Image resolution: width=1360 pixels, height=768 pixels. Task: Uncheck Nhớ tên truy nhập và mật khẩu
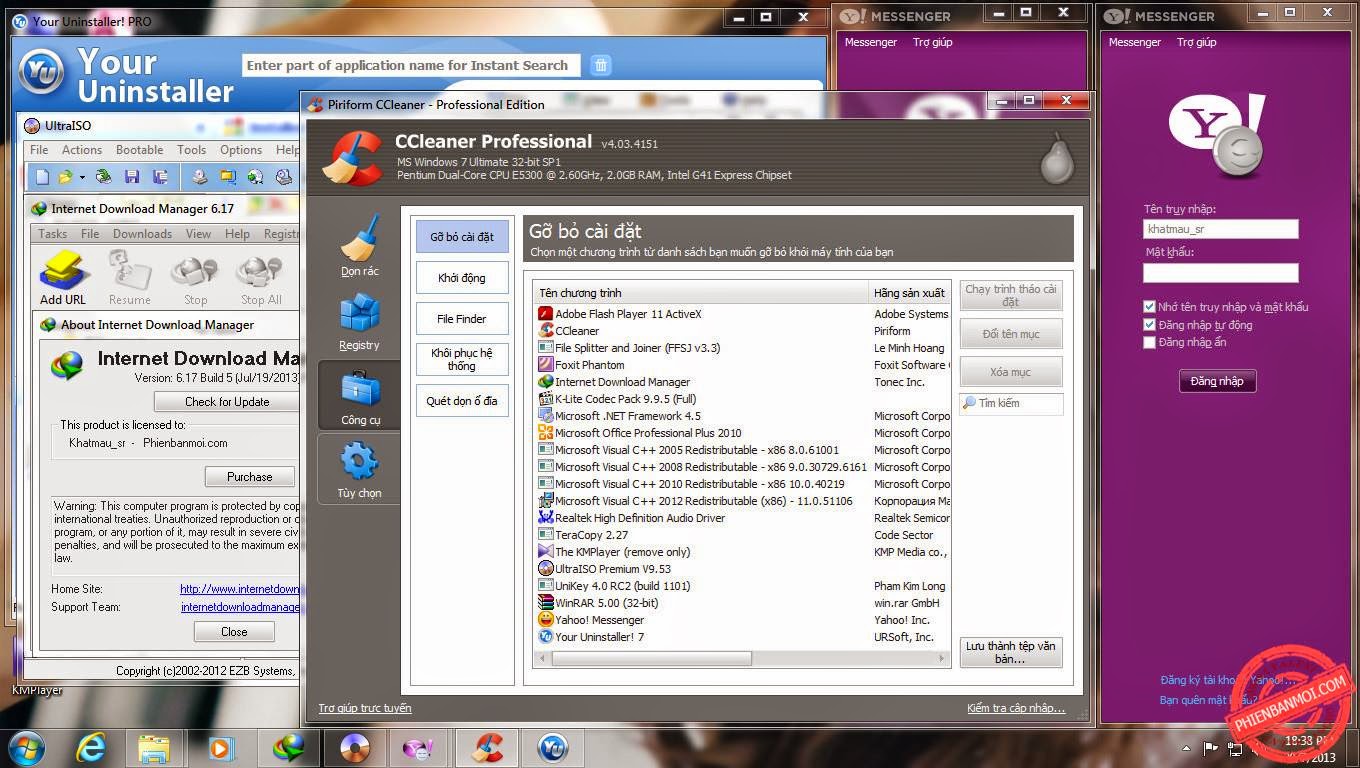(x=1149, y=306)
